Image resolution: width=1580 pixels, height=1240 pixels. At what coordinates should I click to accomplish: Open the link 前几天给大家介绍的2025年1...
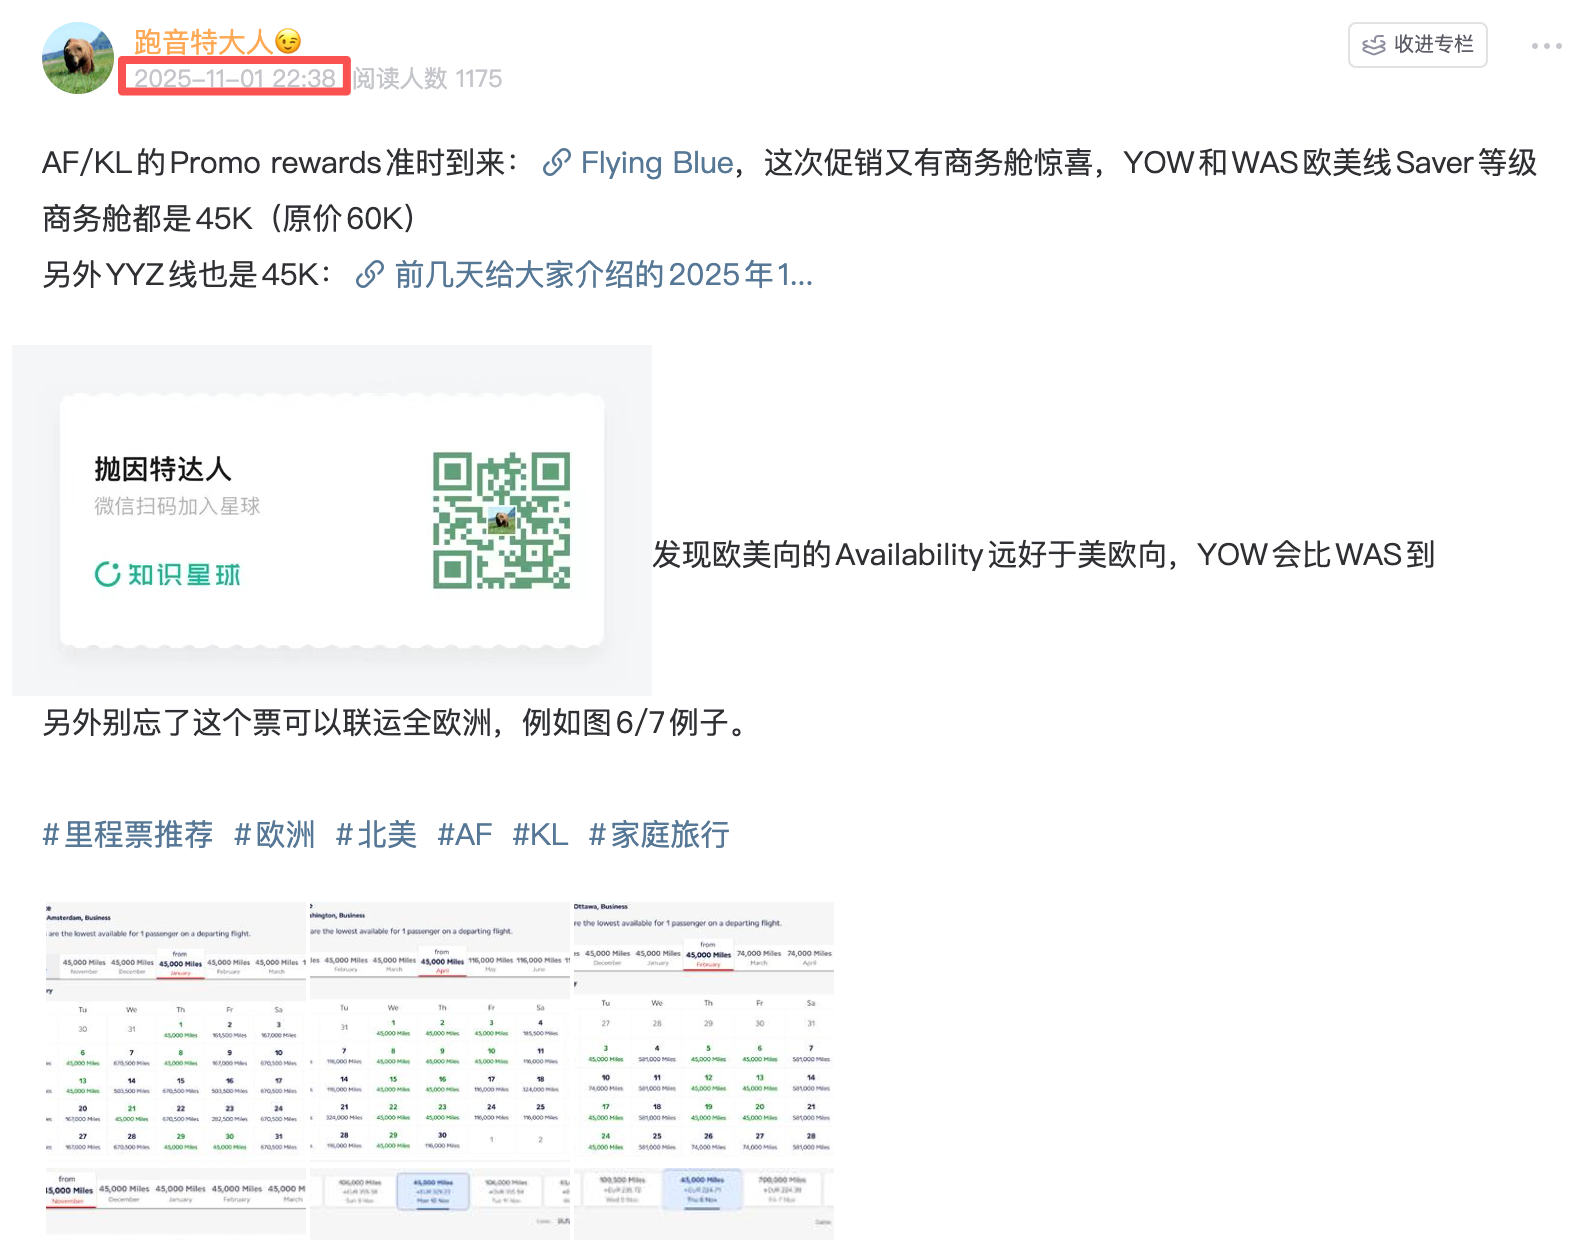(x=604, y=274)
